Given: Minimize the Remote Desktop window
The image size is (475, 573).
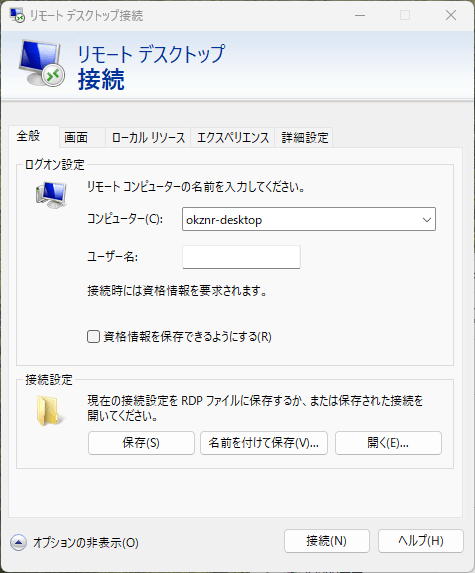Looking at the screenshot, I should (x=360, y=15).
